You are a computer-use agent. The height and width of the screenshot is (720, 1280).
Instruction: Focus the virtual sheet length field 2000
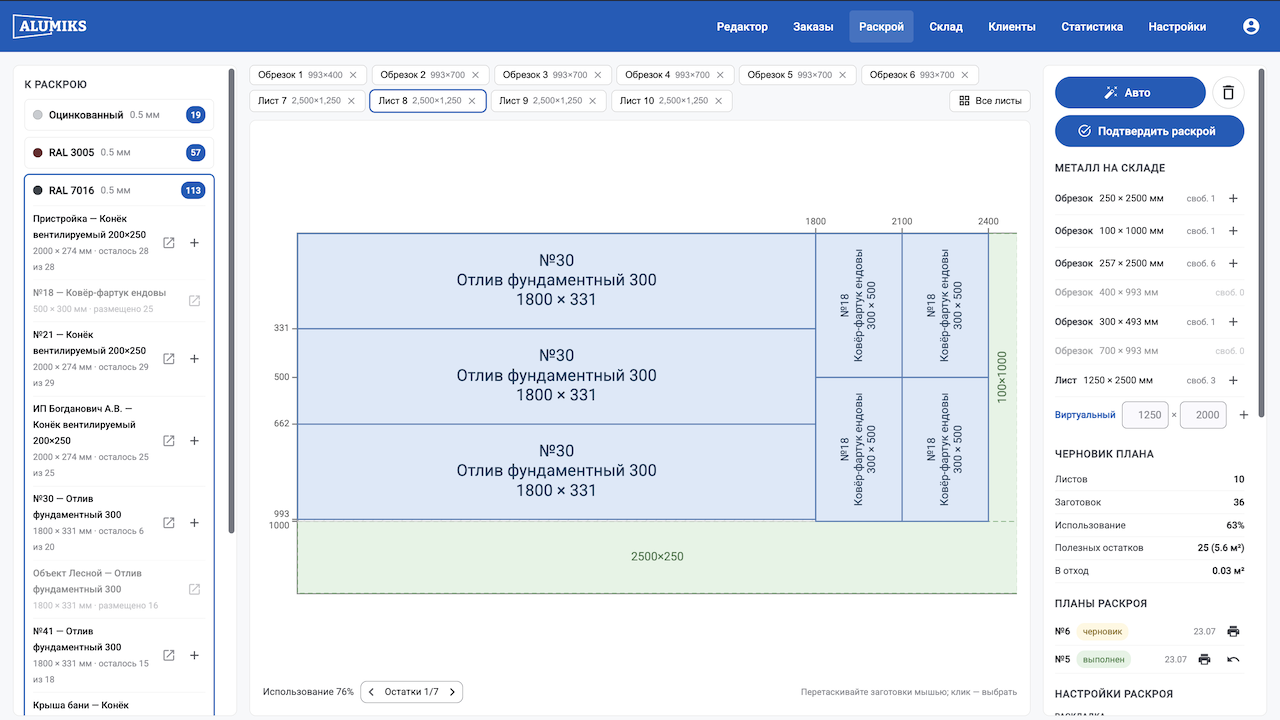(x=1204, y=415)
